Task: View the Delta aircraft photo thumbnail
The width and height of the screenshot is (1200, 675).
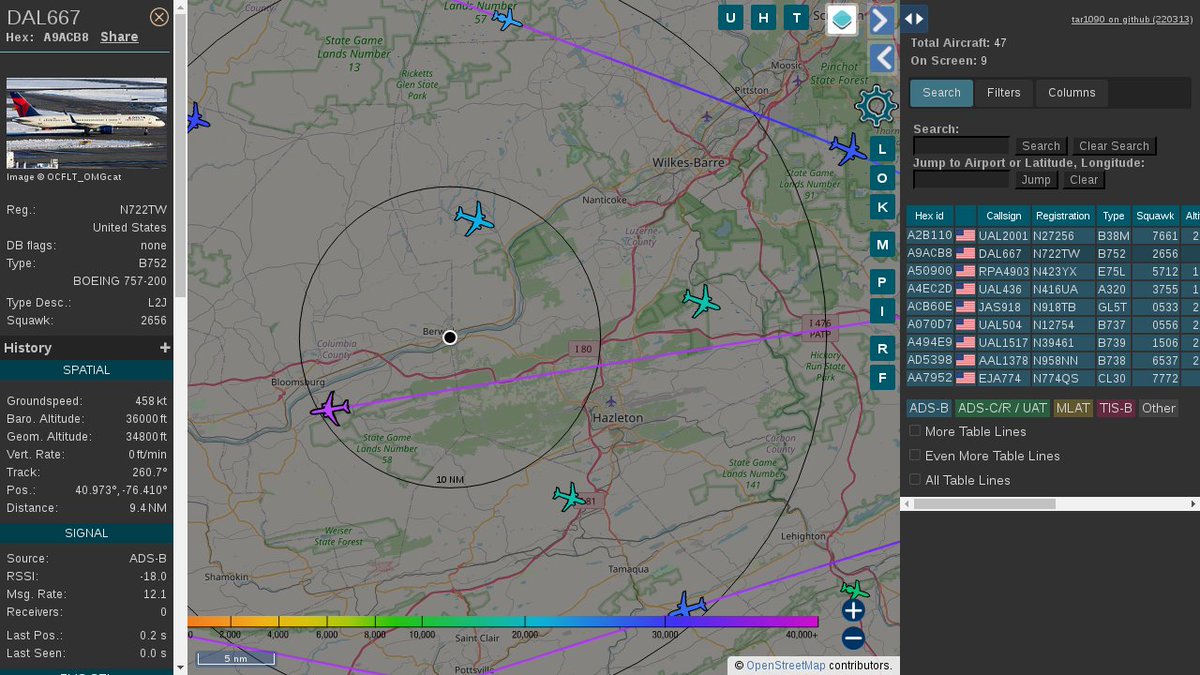Action: click(x=87, y=122)
